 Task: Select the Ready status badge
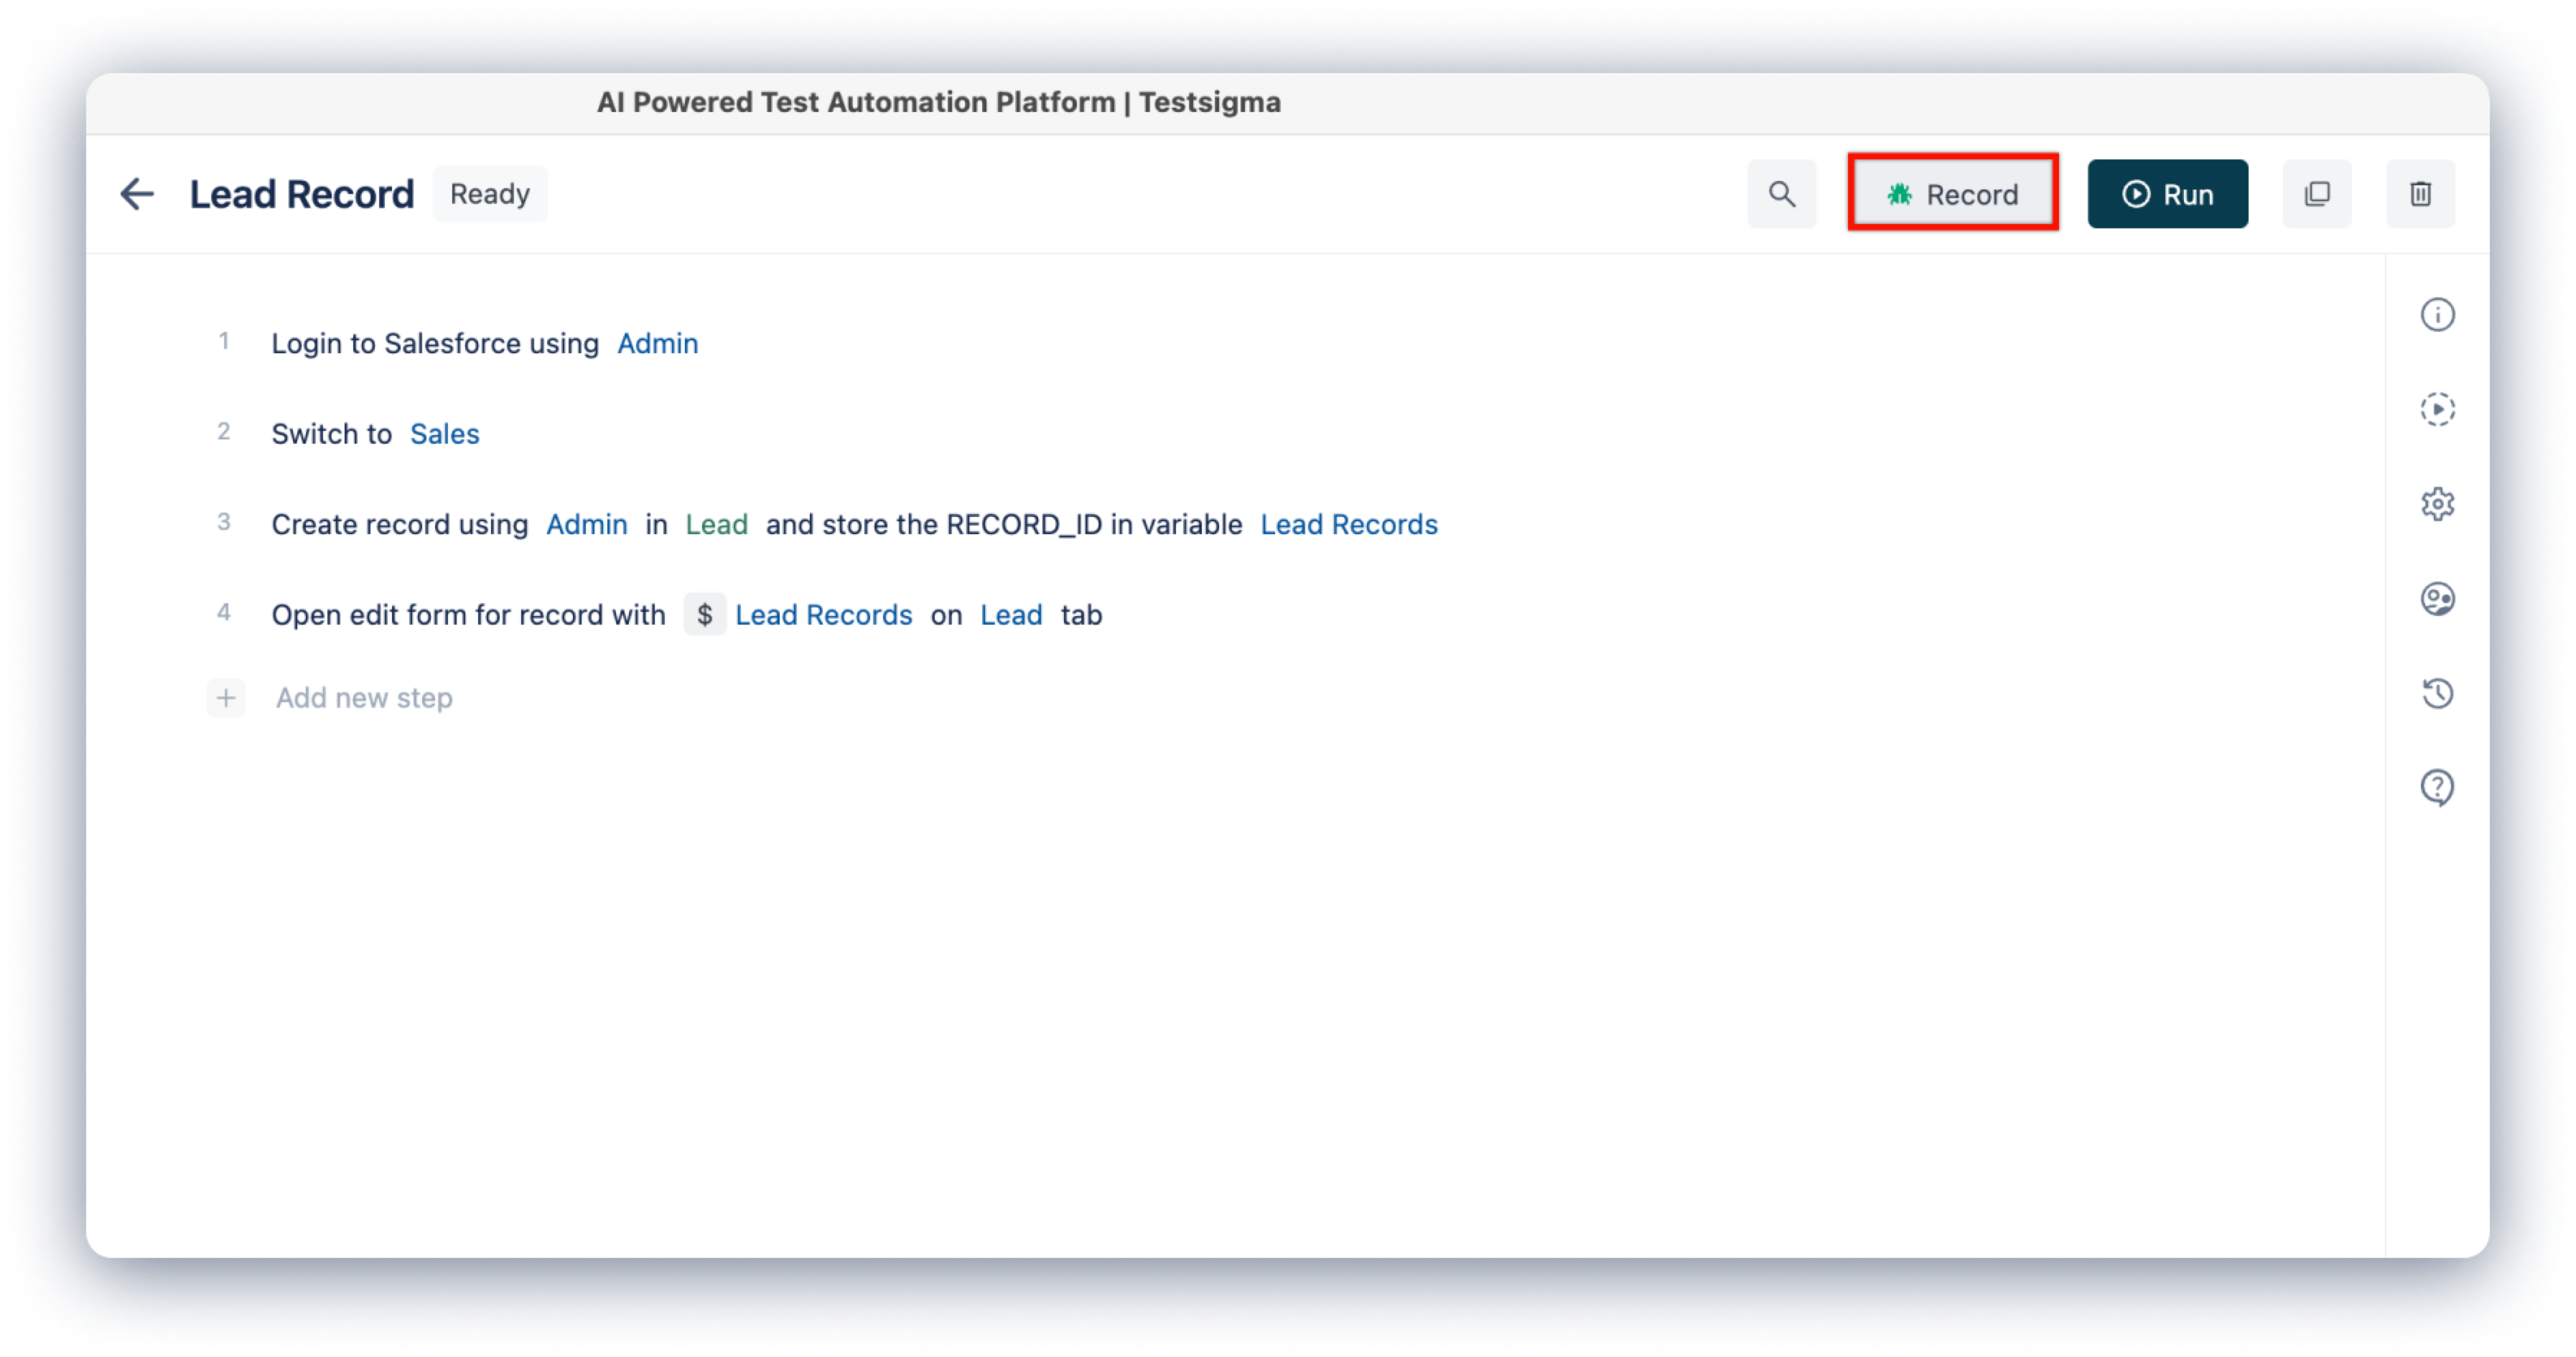tap(489, 194)
